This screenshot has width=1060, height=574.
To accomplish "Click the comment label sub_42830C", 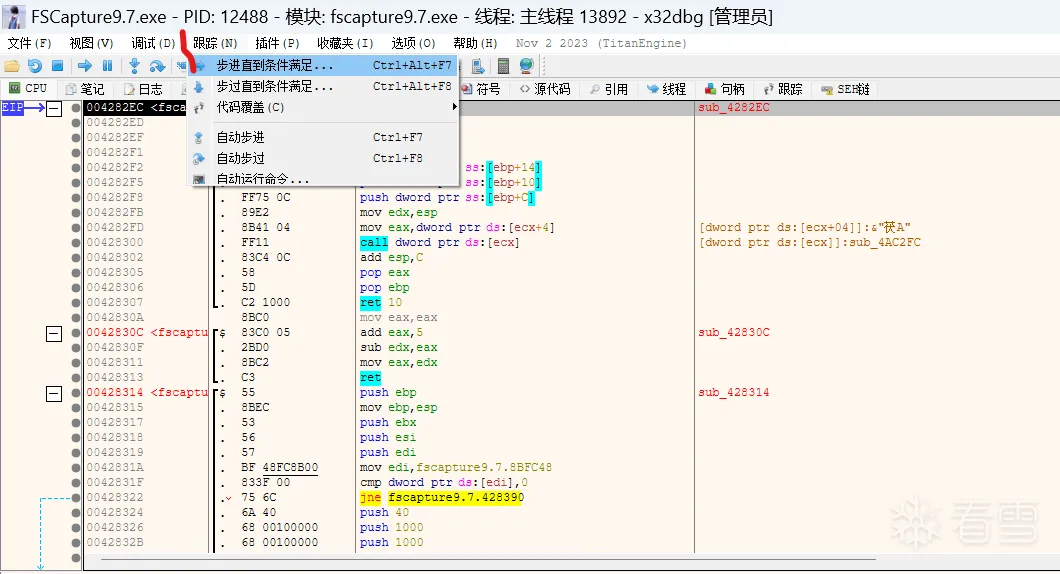I will tap(733, 332).
